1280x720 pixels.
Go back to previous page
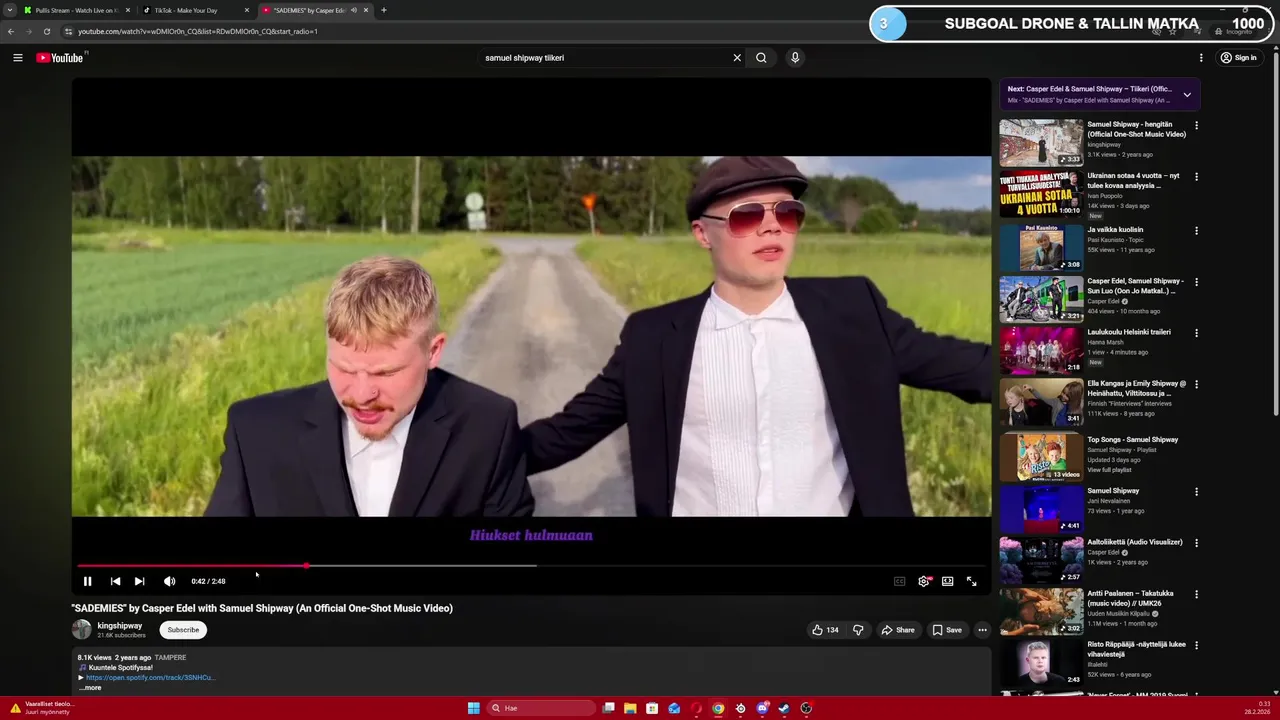[x=11, y=31]
